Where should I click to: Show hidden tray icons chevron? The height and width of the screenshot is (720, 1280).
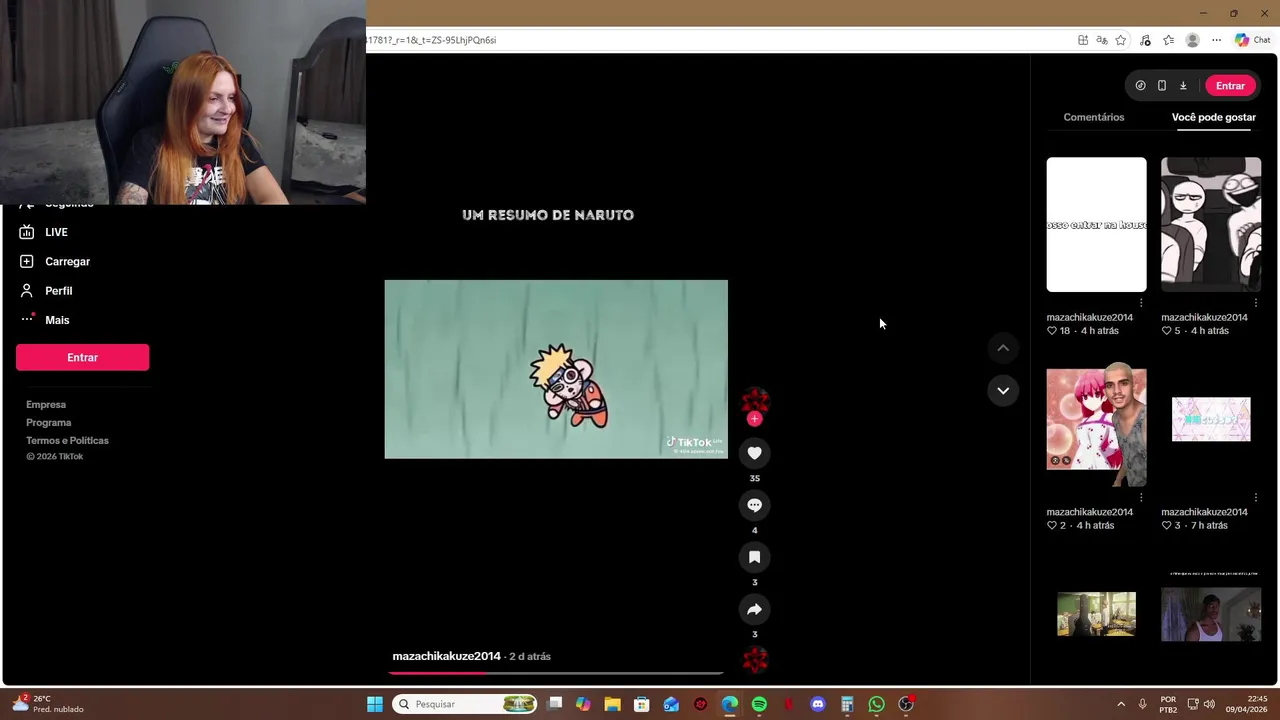[1121, 704]
